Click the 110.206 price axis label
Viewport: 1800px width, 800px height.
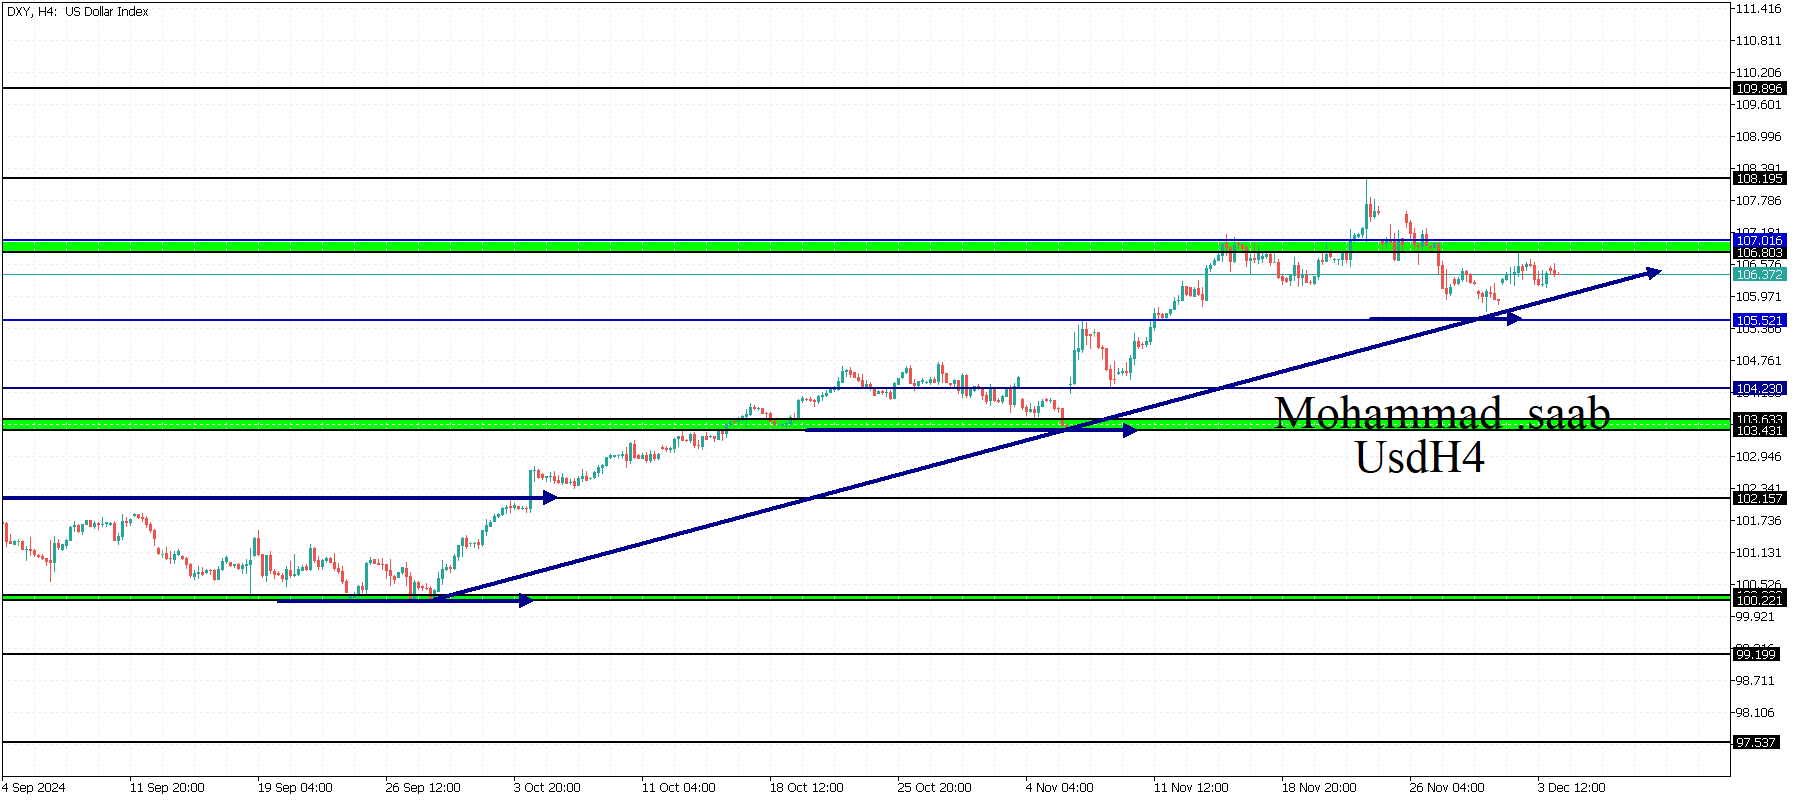coord(1759,73)
